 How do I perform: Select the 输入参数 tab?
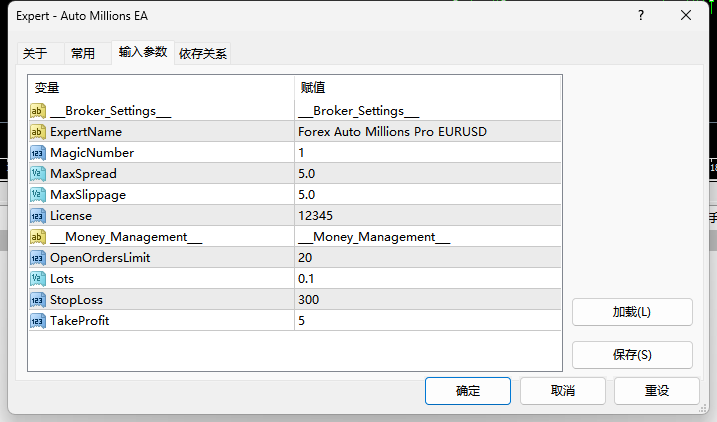(143, 52)
